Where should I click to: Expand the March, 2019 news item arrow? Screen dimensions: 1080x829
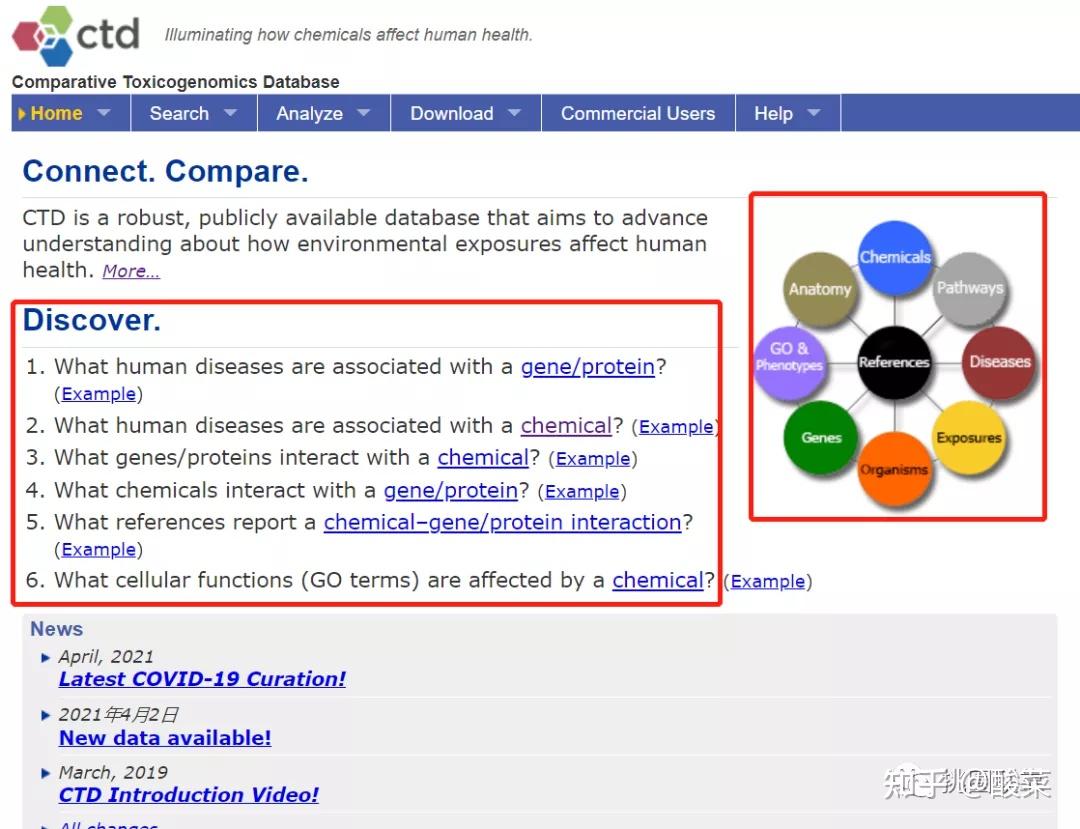(x=45, y=773)
